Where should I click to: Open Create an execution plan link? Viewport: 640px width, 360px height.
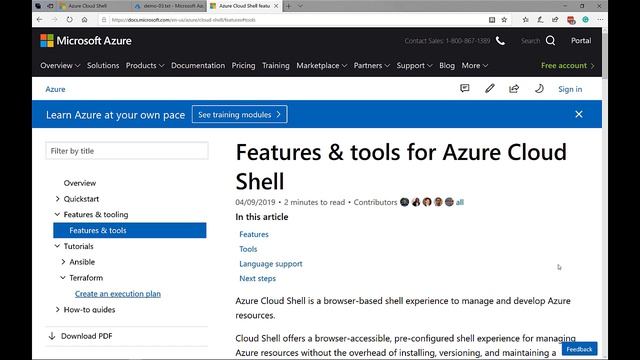pos(118,293)
